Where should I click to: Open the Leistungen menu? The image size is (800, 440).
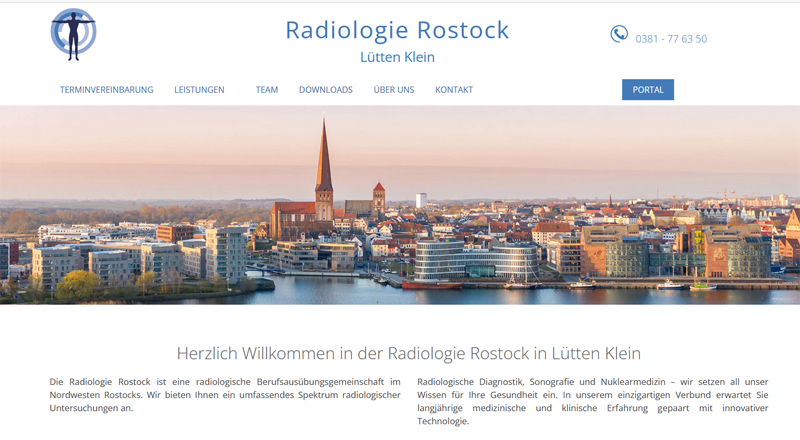199,90
